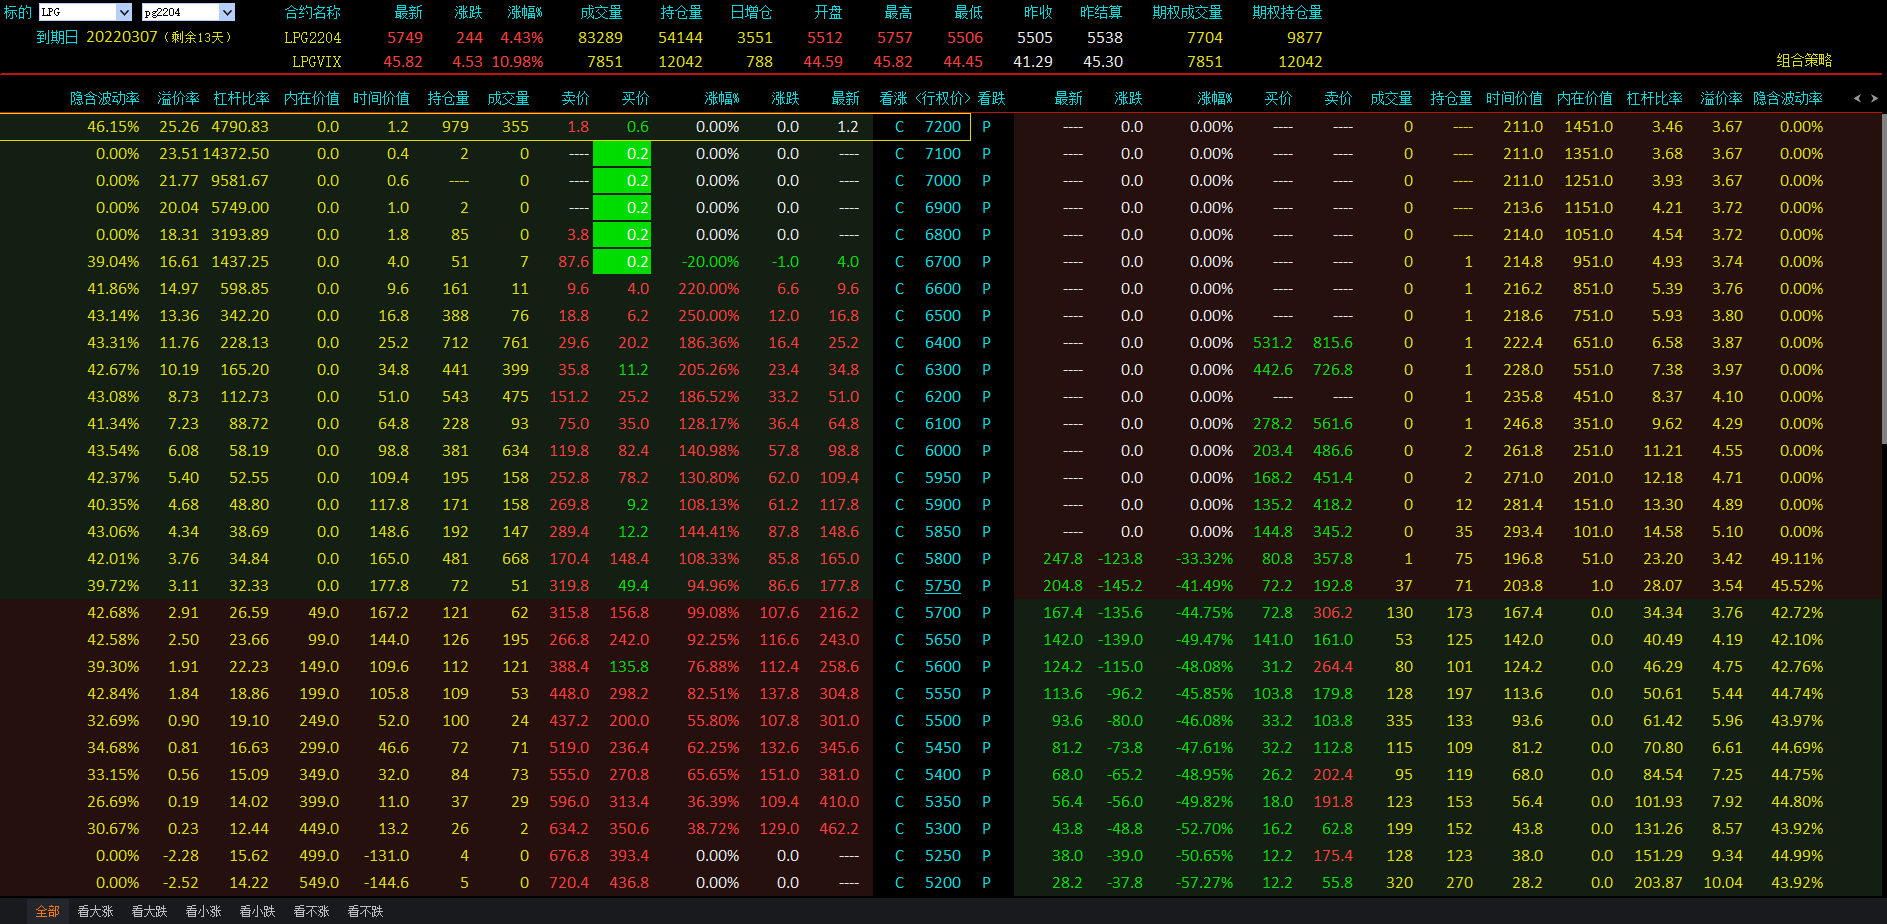Select the 7100 strike price cell
The height and width of the screenshot is (924, 1887).
point(942,154)
